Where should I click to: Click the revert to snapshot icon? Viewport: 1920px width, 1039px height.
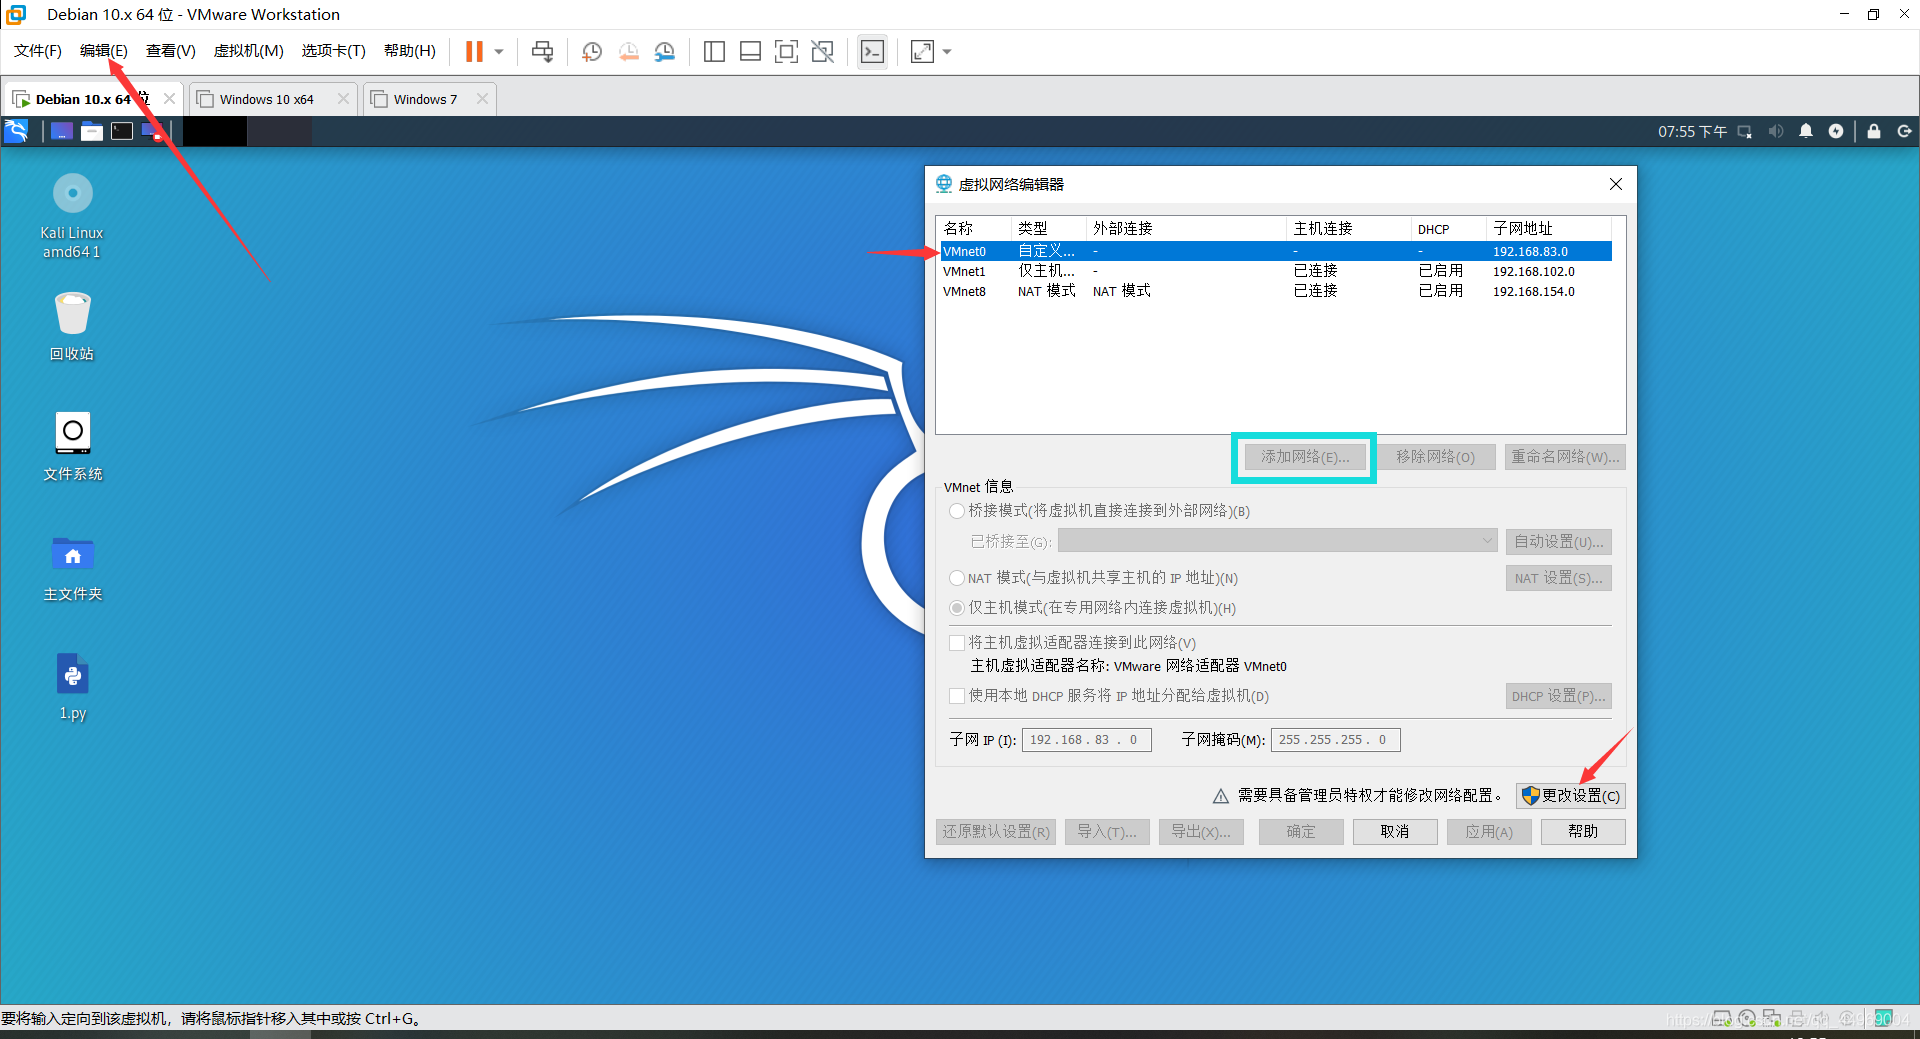628,51
